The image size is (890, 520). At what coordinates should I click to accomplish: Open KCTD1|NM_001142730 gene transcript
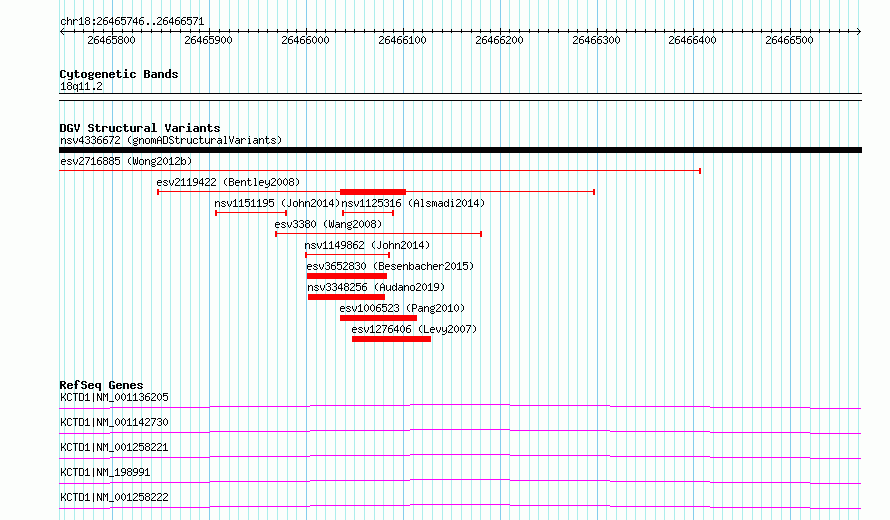[114, 422]
